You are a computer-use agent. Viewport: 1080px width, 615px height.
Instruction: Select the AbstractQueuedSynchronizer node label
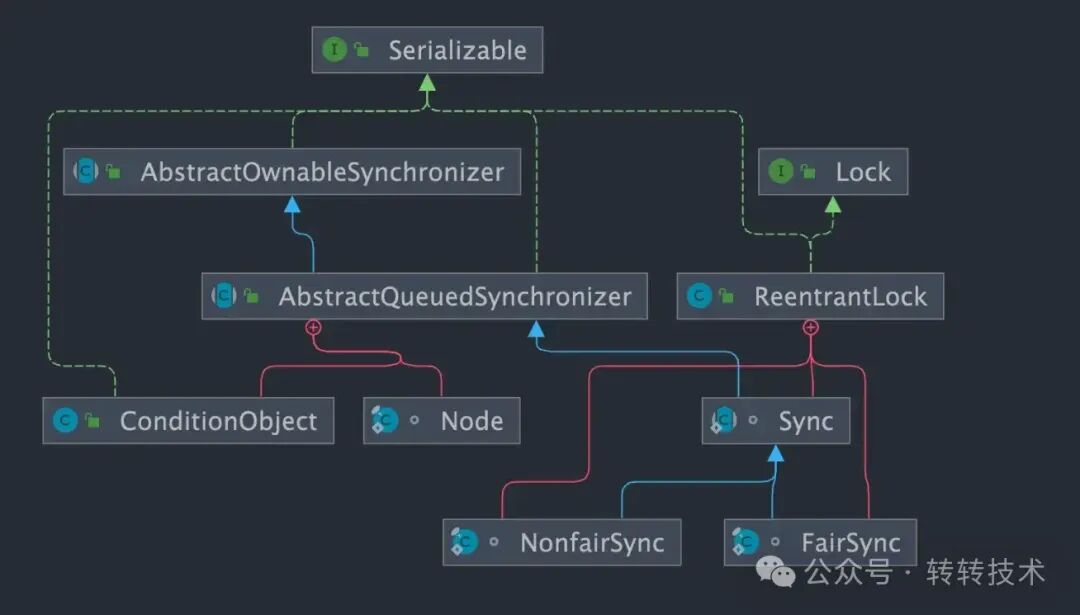tap(455, 297)
